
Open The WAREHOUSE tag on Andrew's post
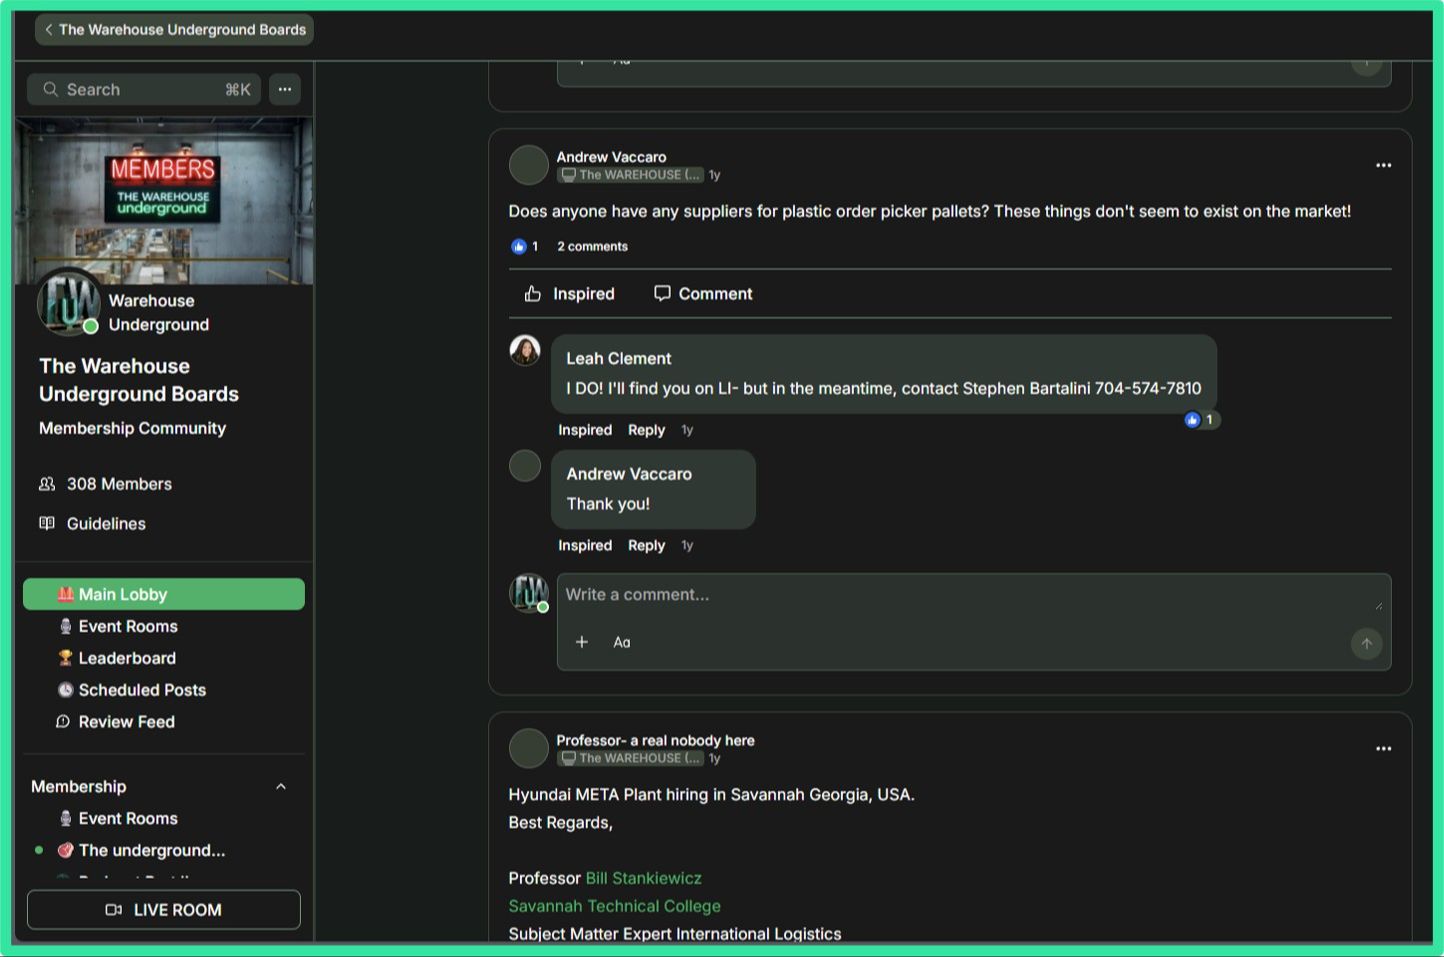630,175
